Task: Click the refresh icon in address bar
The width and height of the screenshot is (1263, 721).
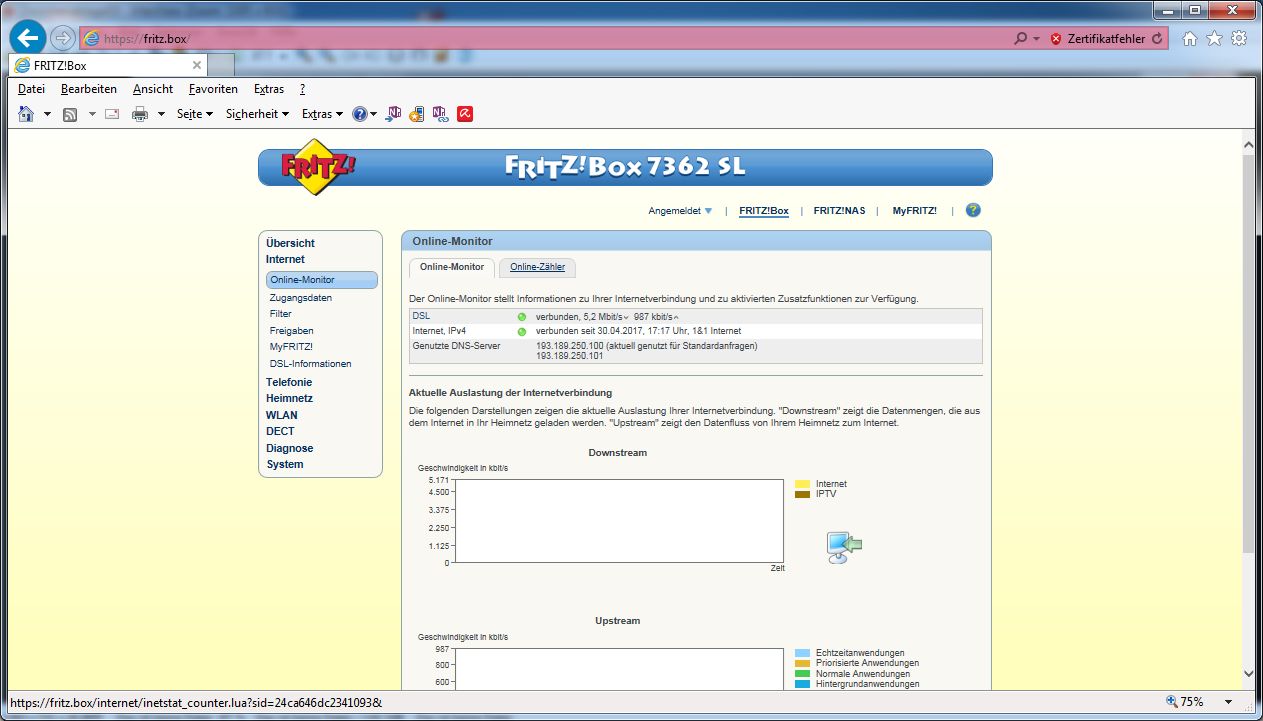Action: pyautogui.click(x=1157, y=38)
